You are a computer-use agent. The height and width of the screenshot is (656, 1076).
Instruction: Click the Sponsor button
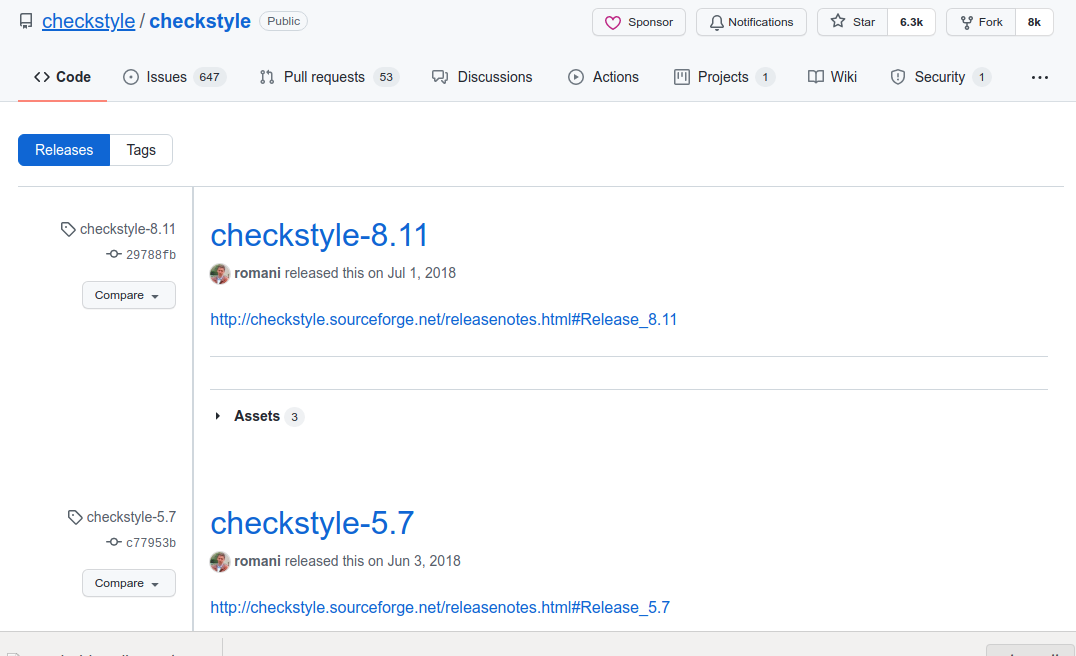[638, 21]
